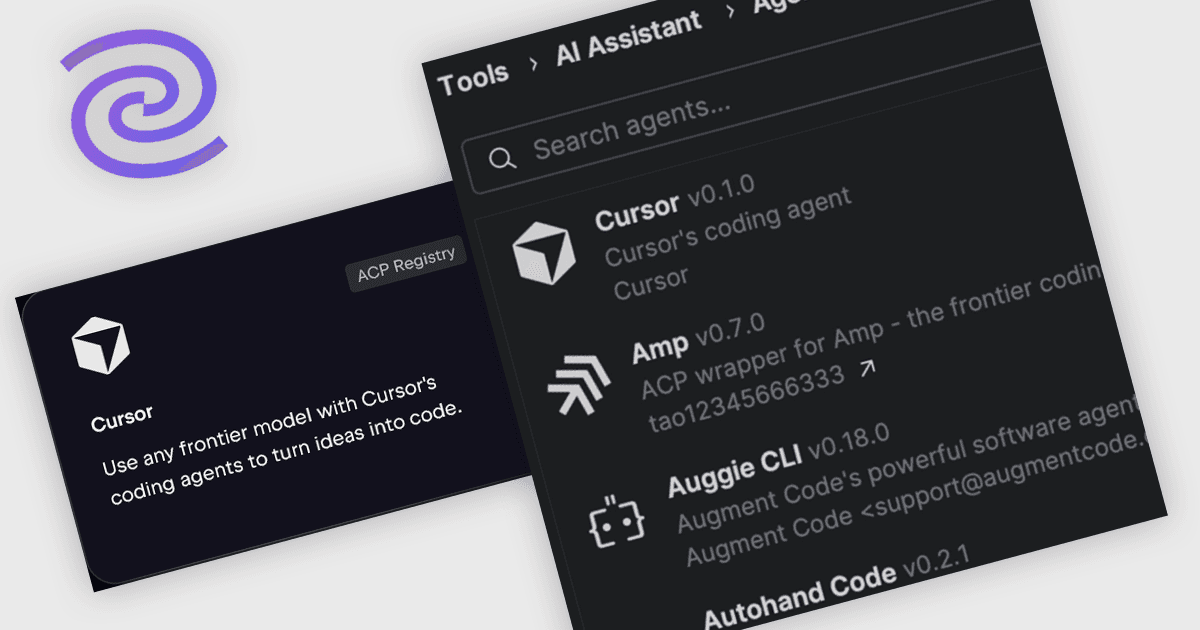Click the author link tao12345666333
This screenshot has width=1200, height=630.
(747, 395)
